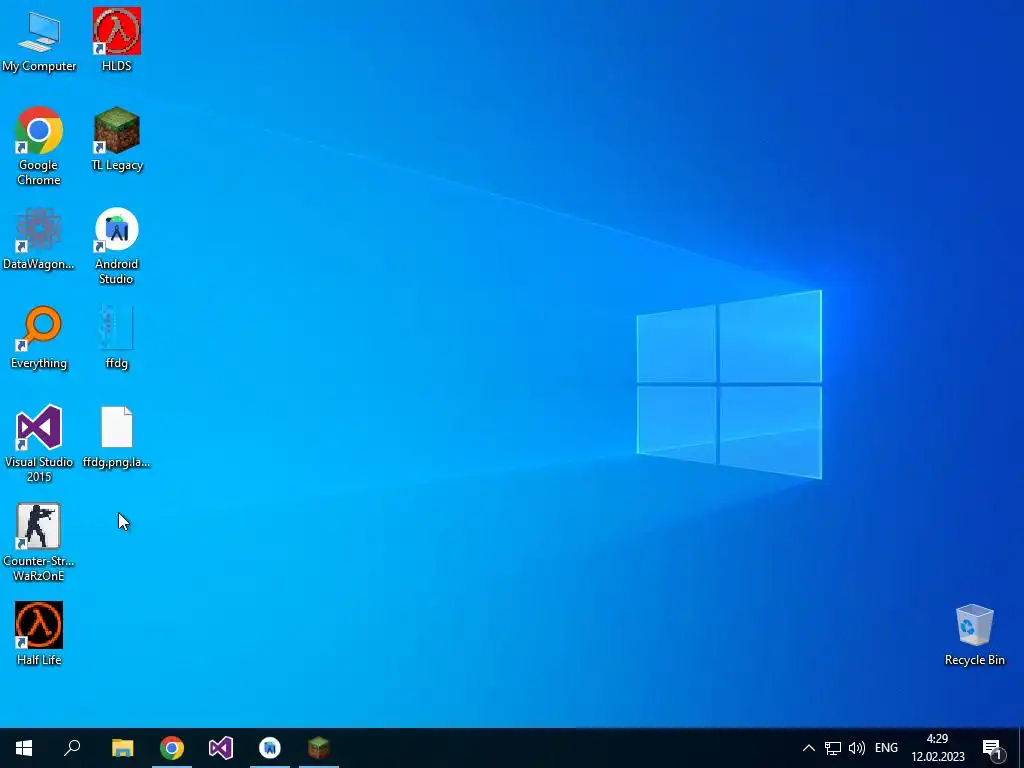Open network status tray icon
The image size is (1024, 768).
(833, 748)
